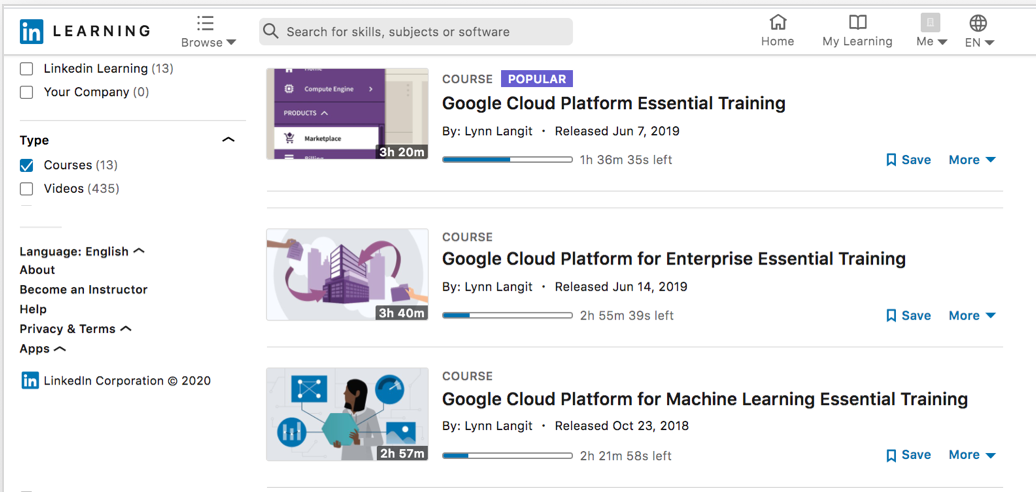Image resolution: width=1036 pixels, height=492 pixels.
Task: Expand the Language: English footer menu
Action: 82,252
